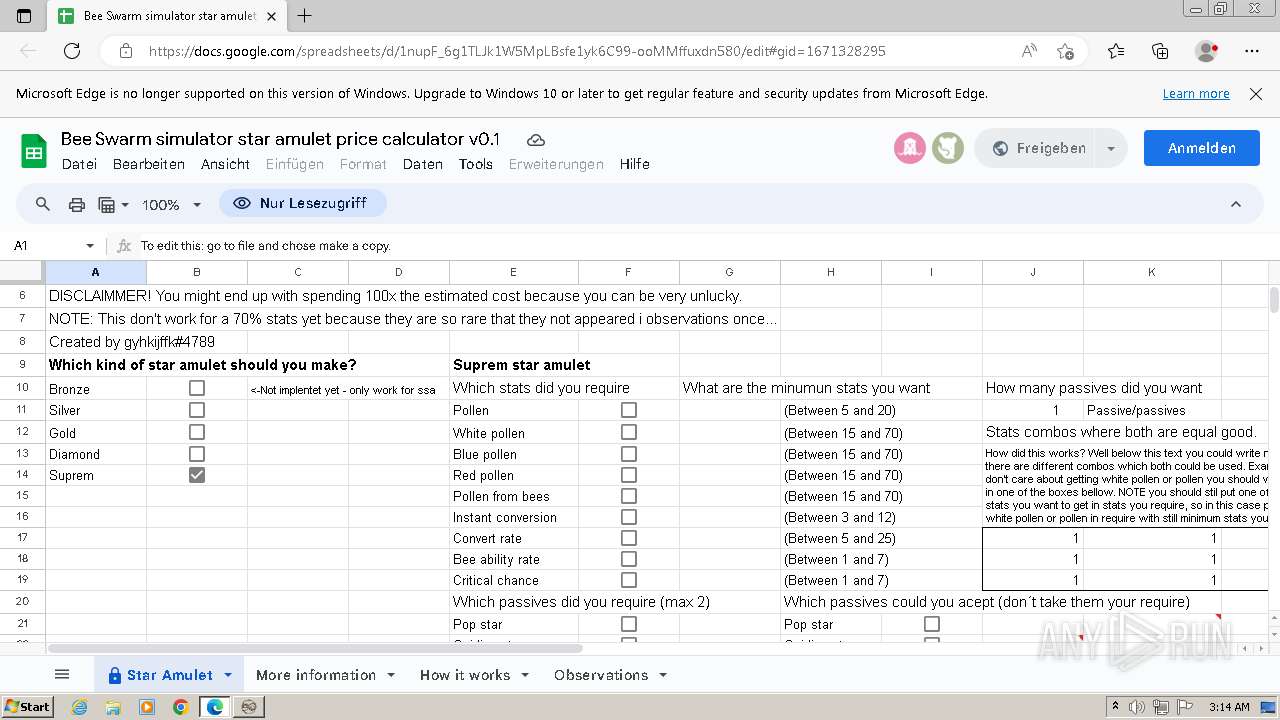Open the filter views toolbar icon
This screenshot has height=720, width=1280.
pyautogui.click(x=107, y=204)
